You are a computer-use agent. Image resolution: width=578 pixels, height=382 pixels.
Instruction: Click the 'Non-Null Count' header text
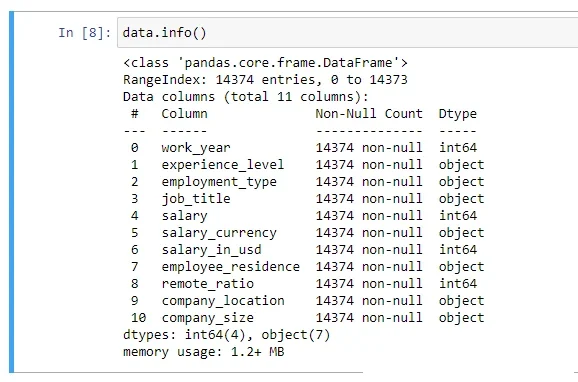(x=369, y=114)
